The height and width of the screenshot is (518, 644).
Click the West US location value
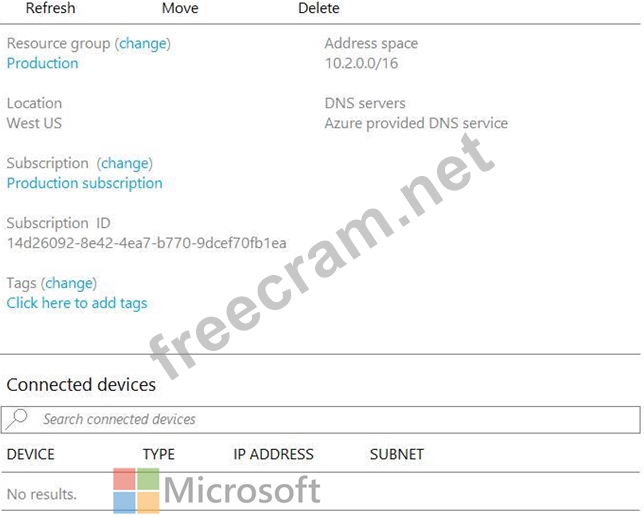(x=34, y=123)
